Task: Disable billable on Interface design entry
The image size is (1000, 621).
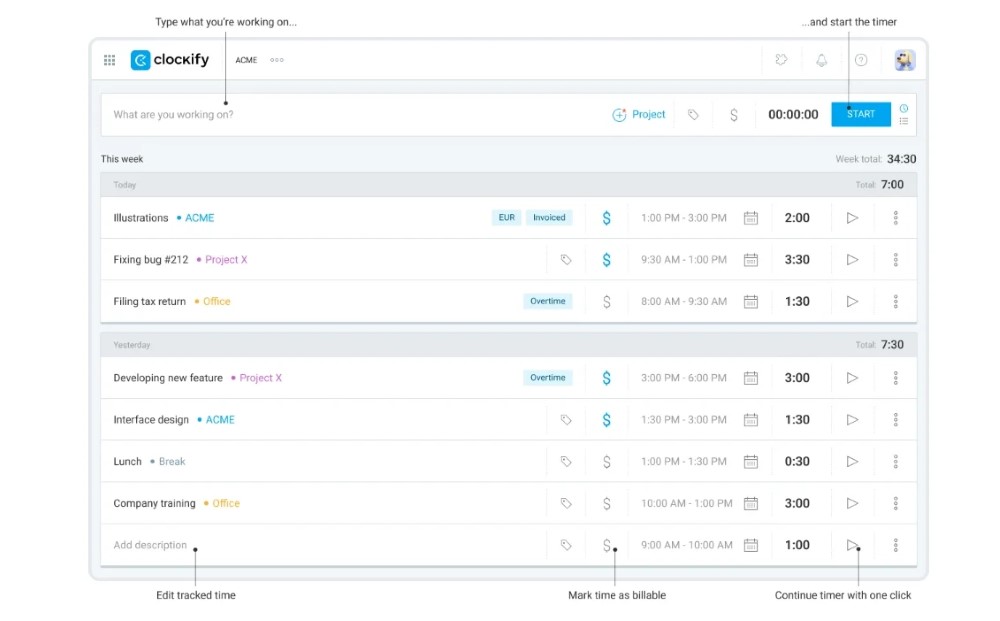Action: (x=606, y=420)
